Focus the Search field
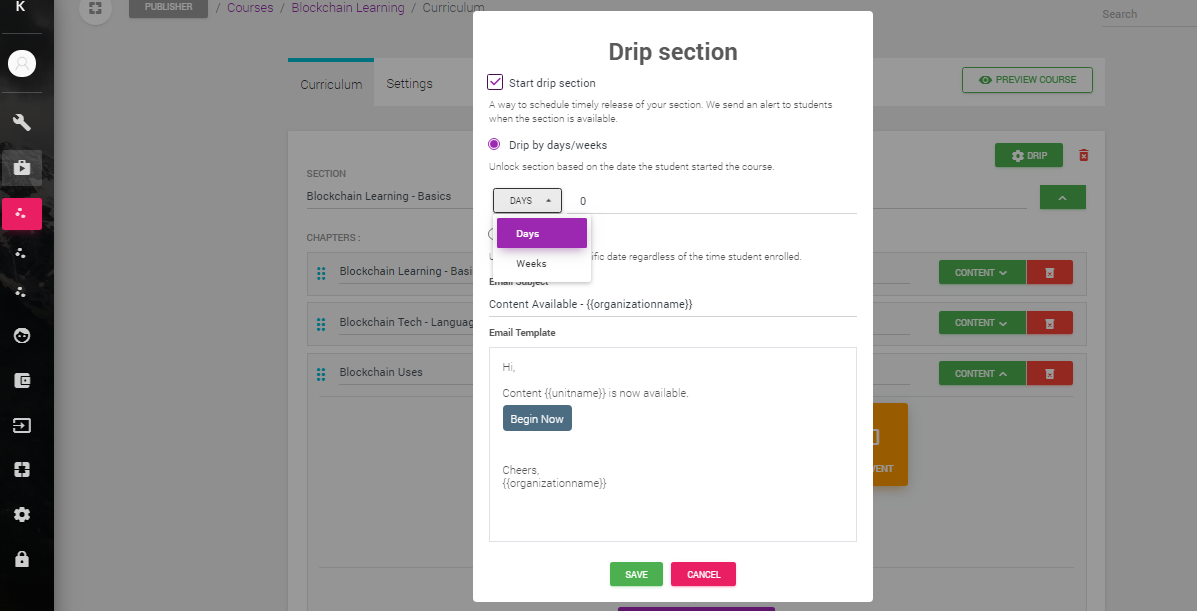Image resolution: width=1197 pixels, height=611 pixels. tap(1149, 15)
